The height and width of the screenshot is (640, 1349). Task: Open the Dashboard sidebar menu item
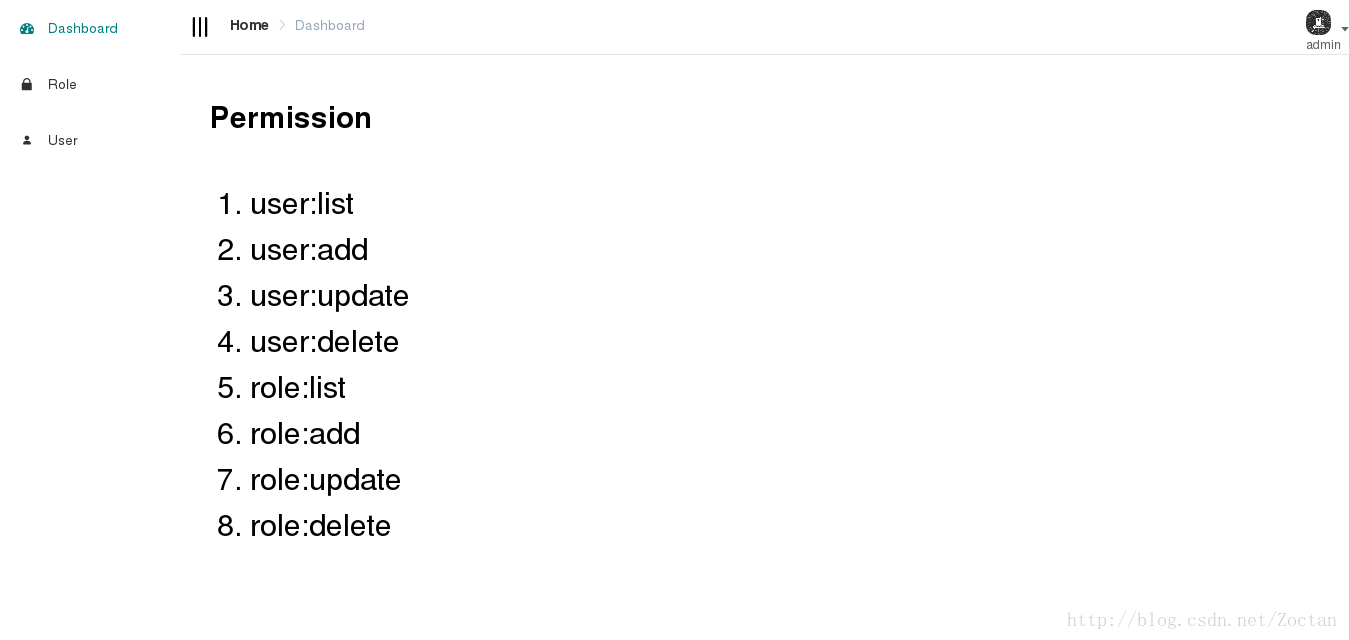(x=83, y=29)
